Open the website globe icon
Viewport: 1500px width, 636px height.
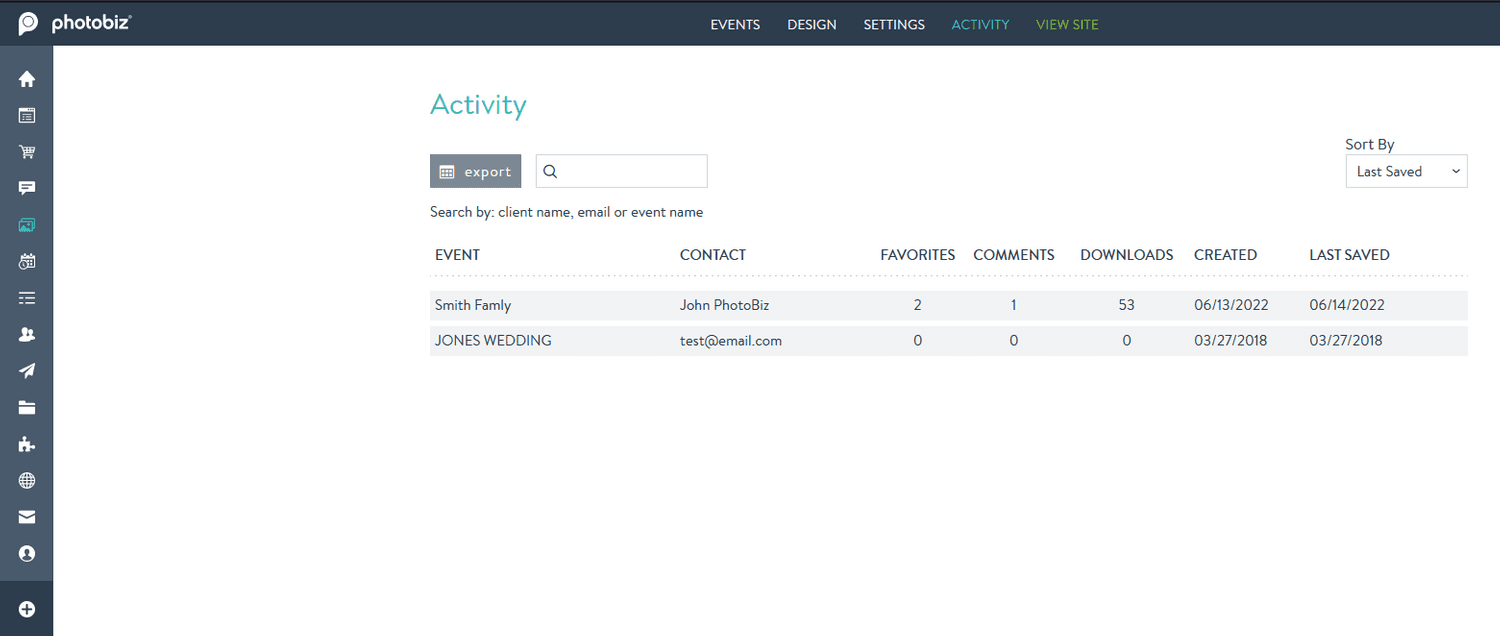click(x=26, y=480)
